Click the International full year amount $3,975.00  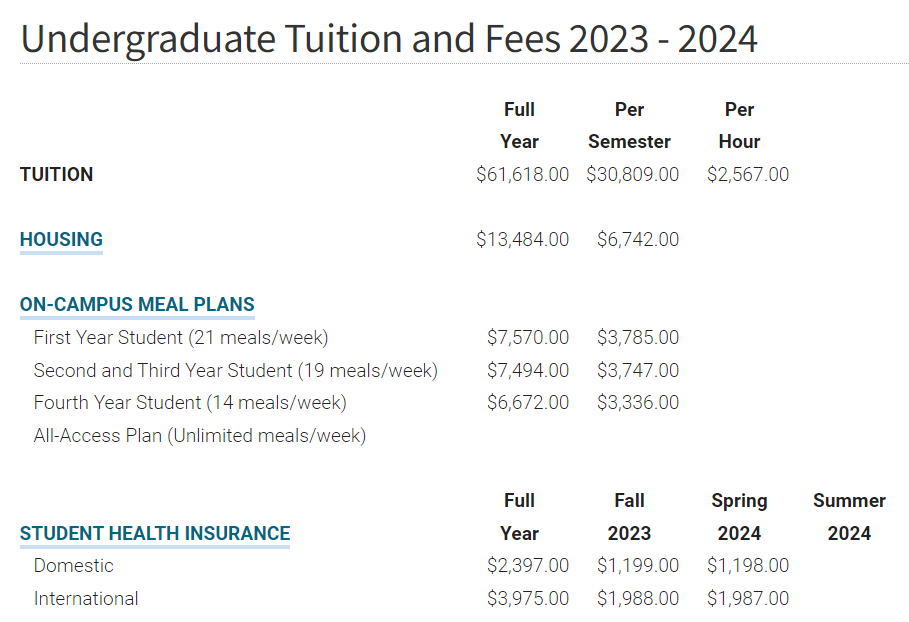pos(528,598)
